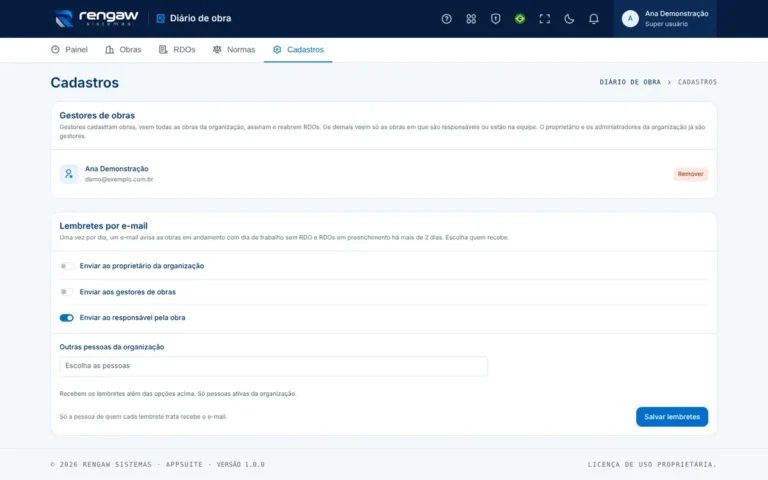Viewport: 768px width, 480px height.
Task: Open the Brazil flag language selector
Action: [520, 19]
